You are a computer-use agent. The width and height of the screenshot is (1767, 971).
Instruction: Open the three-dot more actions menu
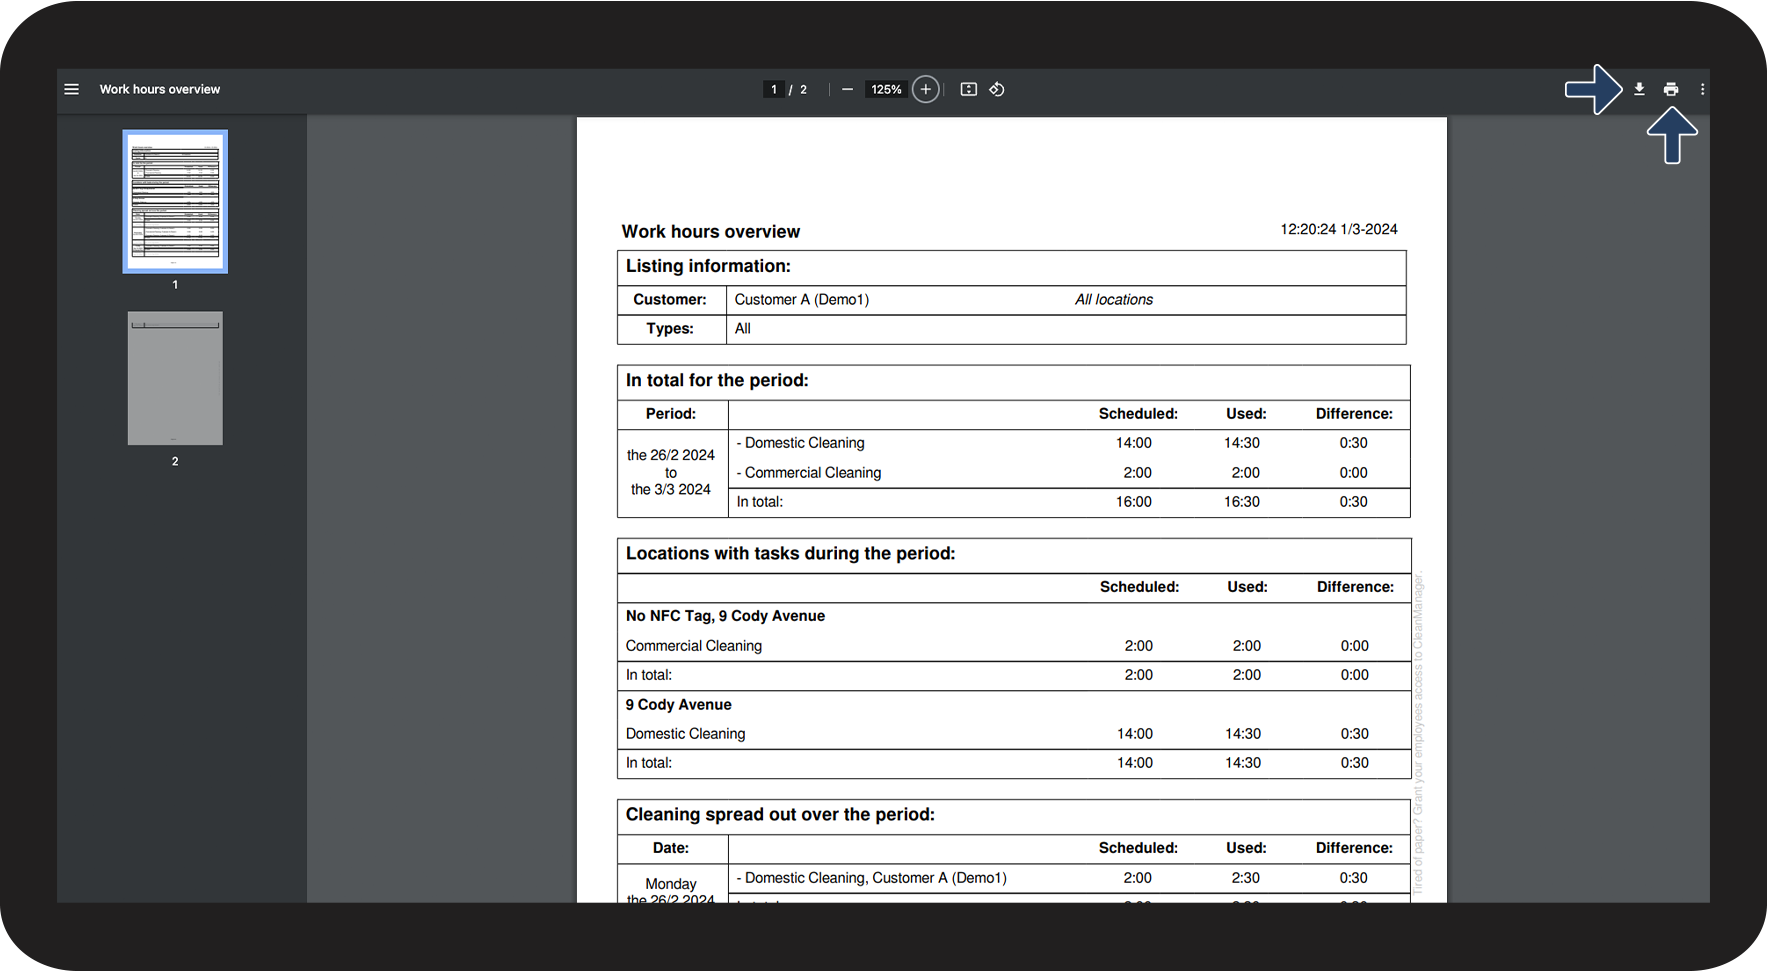(x=1702, y=89)
